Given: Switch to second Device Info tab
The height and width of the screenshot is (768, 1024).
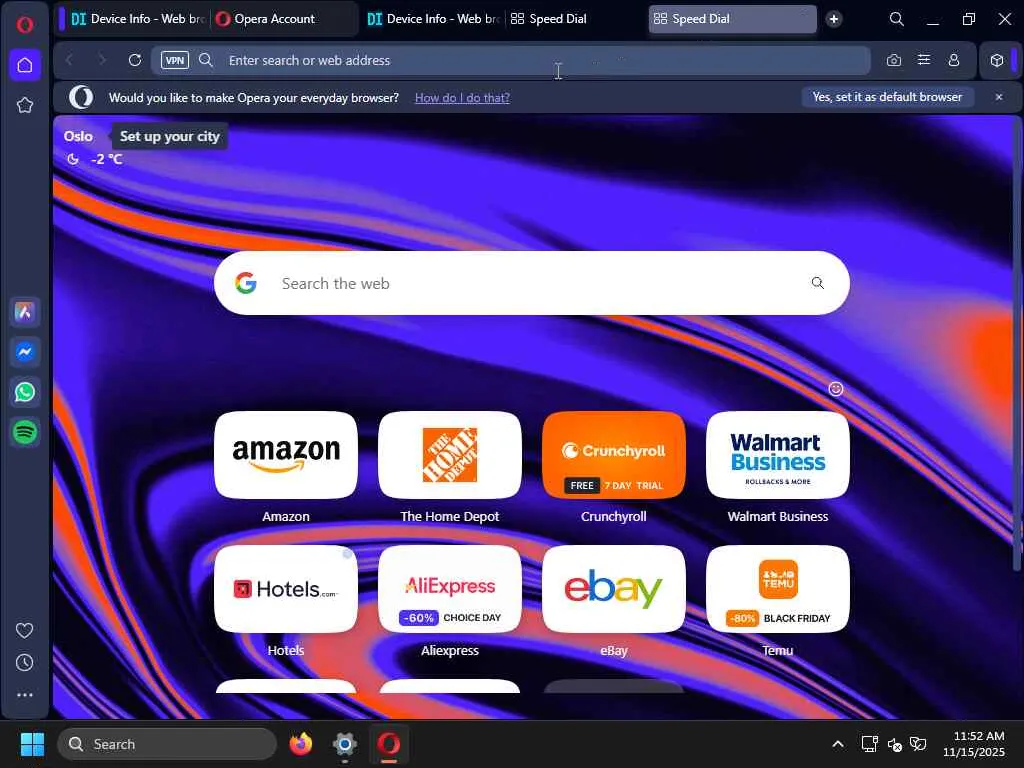Looking at the screenshot, I should (431, 19).
